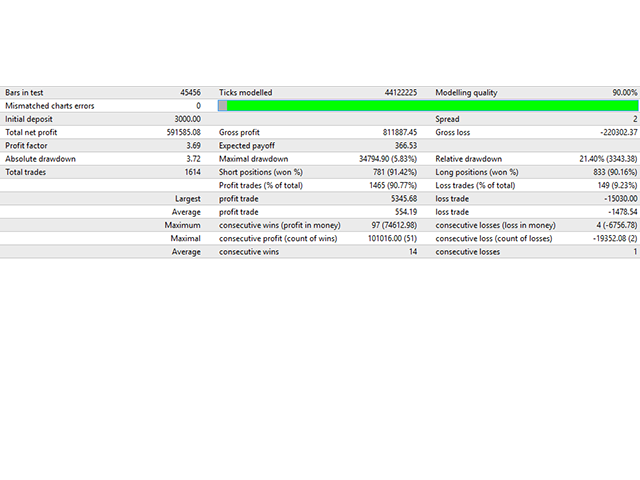Click the average profit trade value 554.19
This screenshot has width=640, height=480.
(406, 212)
